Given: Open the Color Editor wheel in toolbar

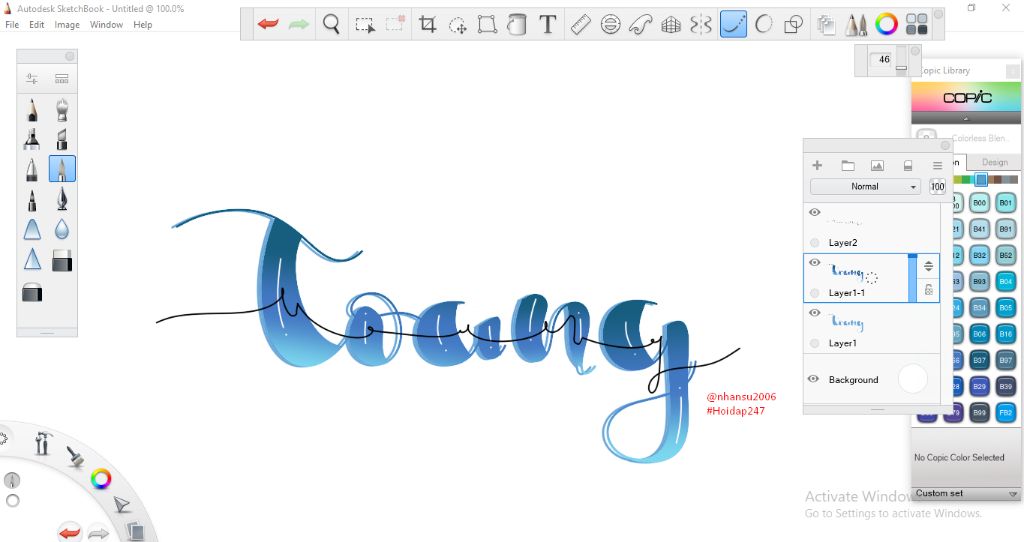Looking at the screenshot, I should 886,25.
